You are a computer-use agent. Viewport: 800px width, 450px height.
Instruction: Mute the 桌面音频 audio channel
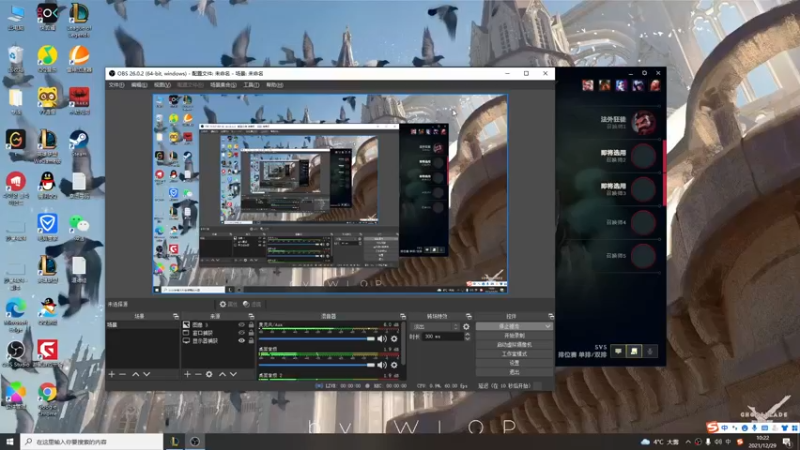coord(382,365)
